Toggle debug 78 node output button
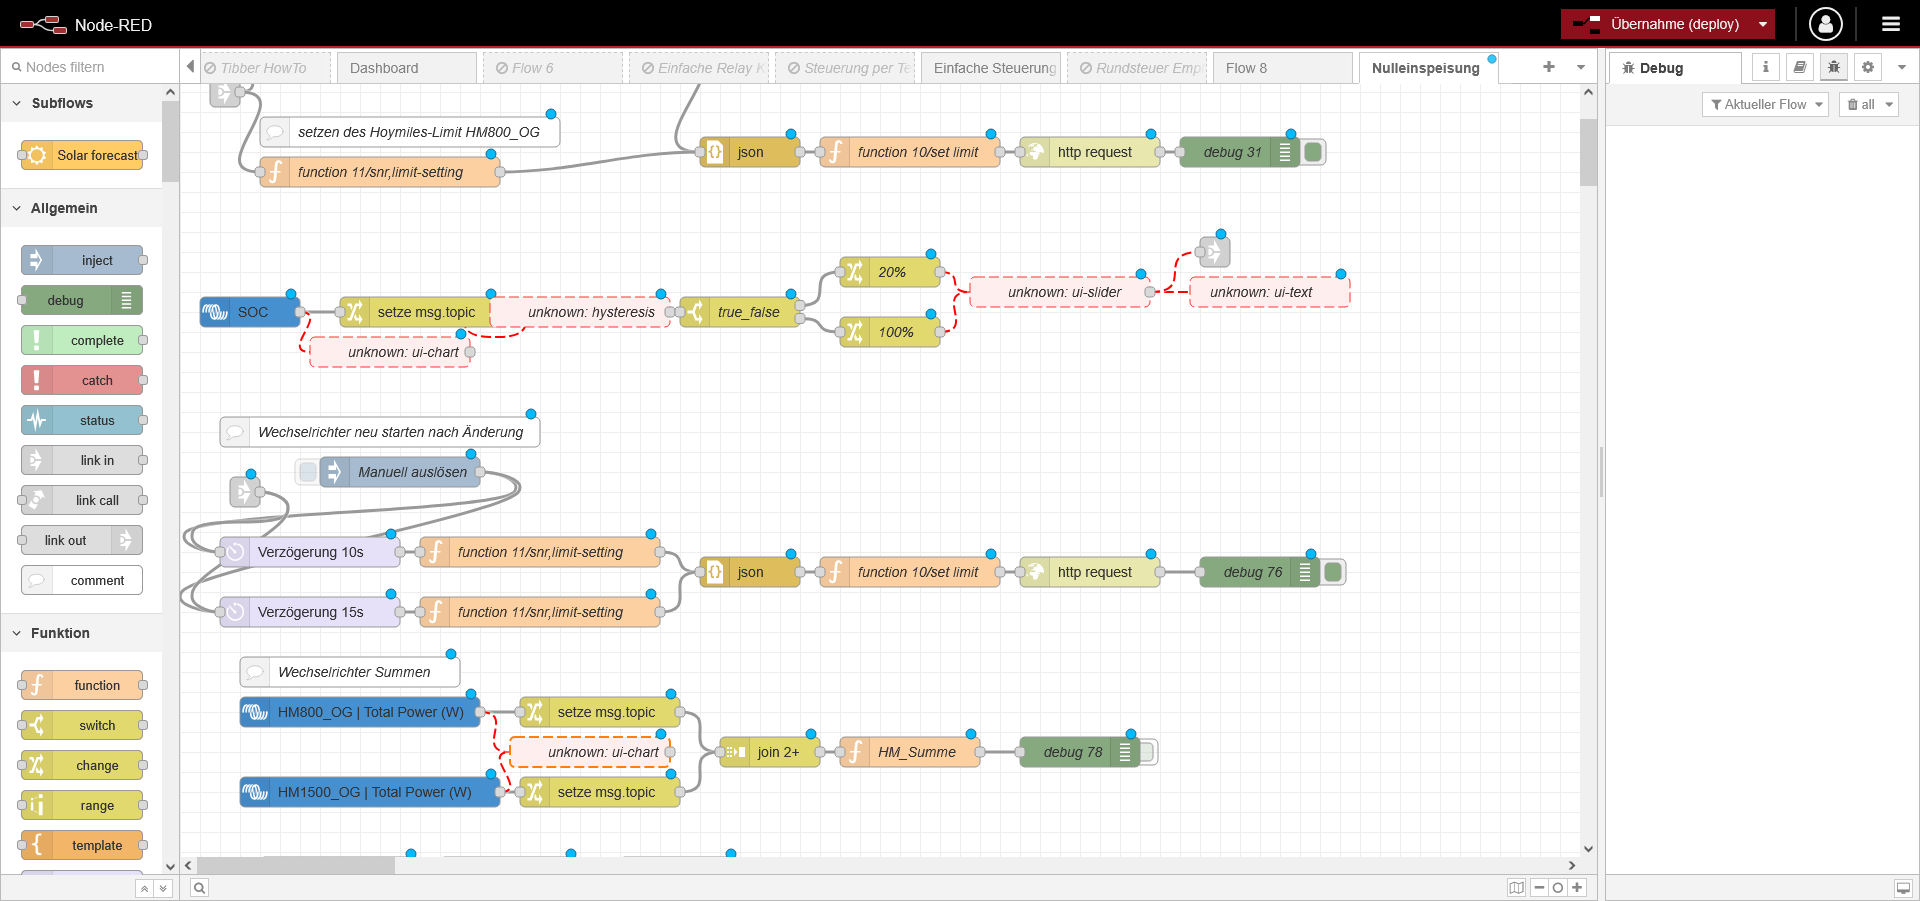1920x901 pixels. click(1147, 752)
